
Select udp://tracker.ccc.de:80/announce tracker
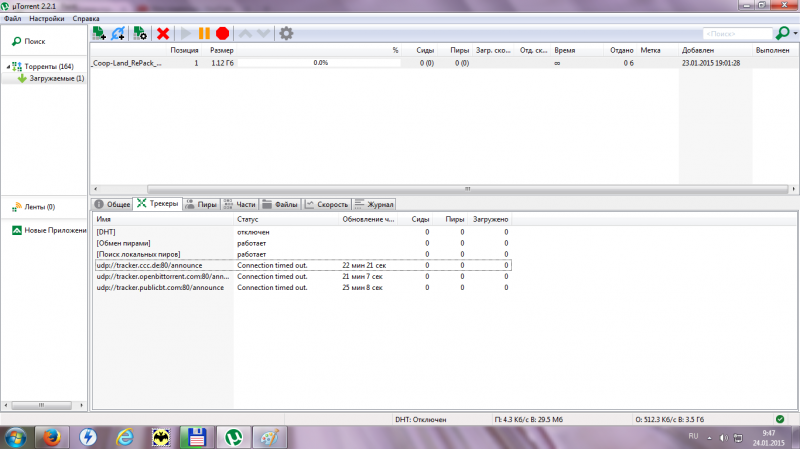pyautogui.click(x=303, y=265)
